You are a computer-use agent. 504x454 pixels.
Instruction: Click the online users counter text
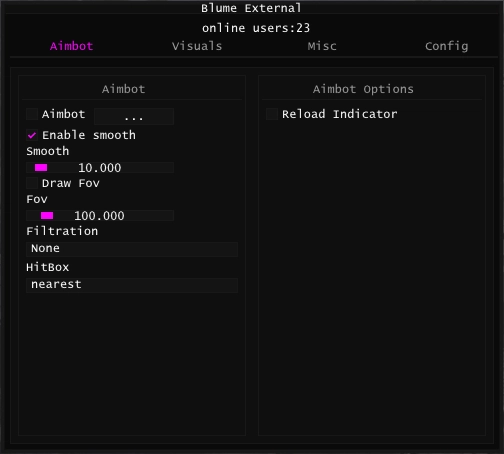tap(256, 28)
